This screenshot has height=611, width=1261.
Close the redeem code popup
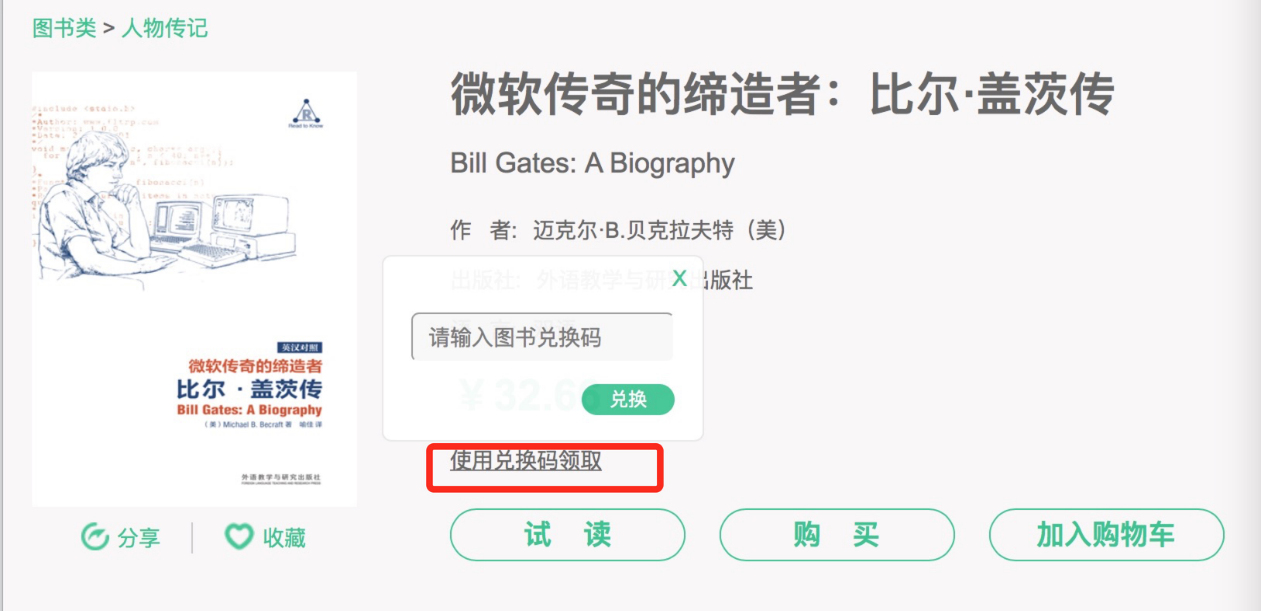tap(679, 279)
